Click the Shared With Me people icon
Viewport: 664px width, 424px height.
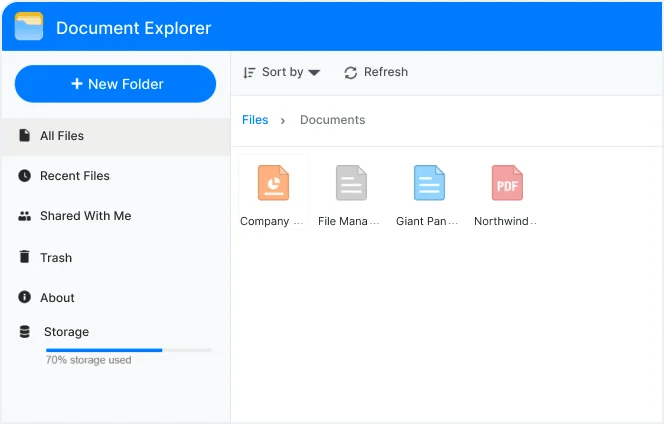(25, 216)
